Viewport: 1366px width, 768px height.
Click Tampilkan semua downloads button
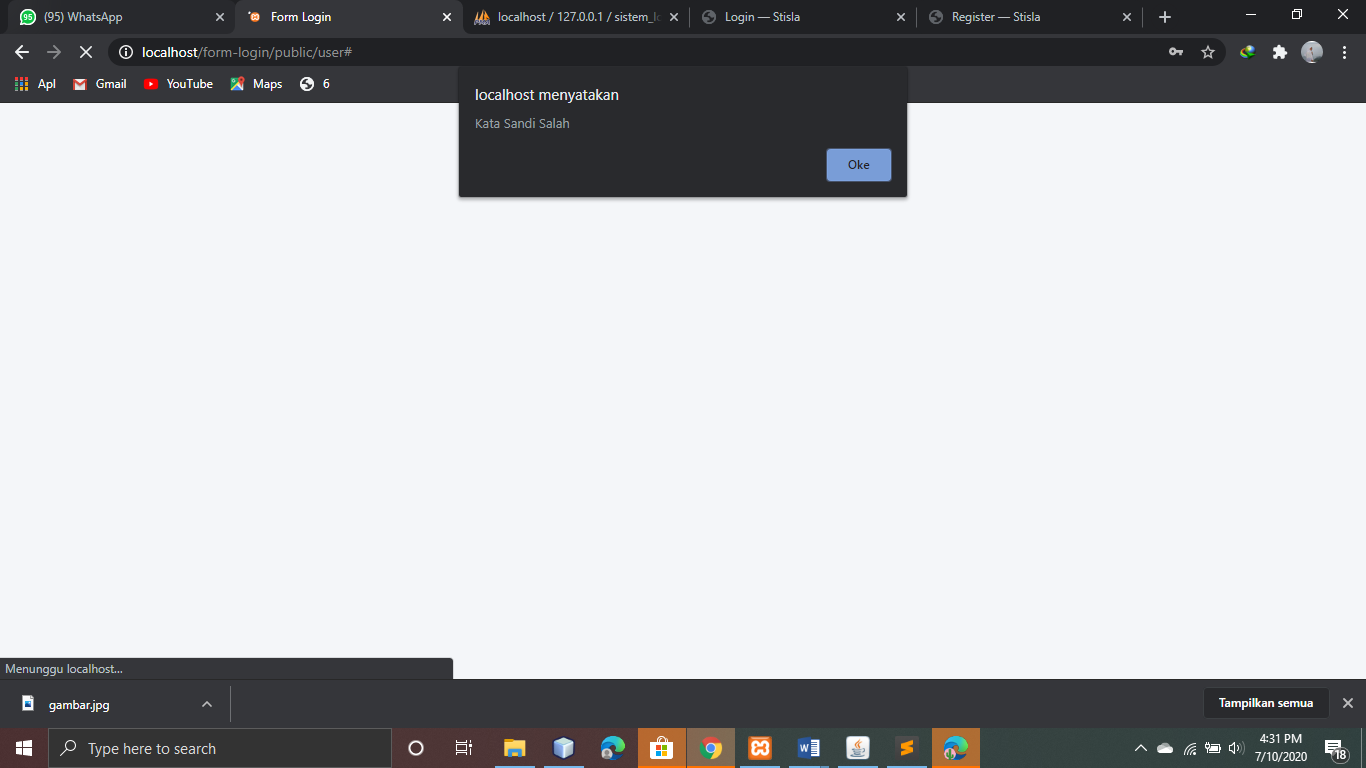click(x=1265, y=703)
